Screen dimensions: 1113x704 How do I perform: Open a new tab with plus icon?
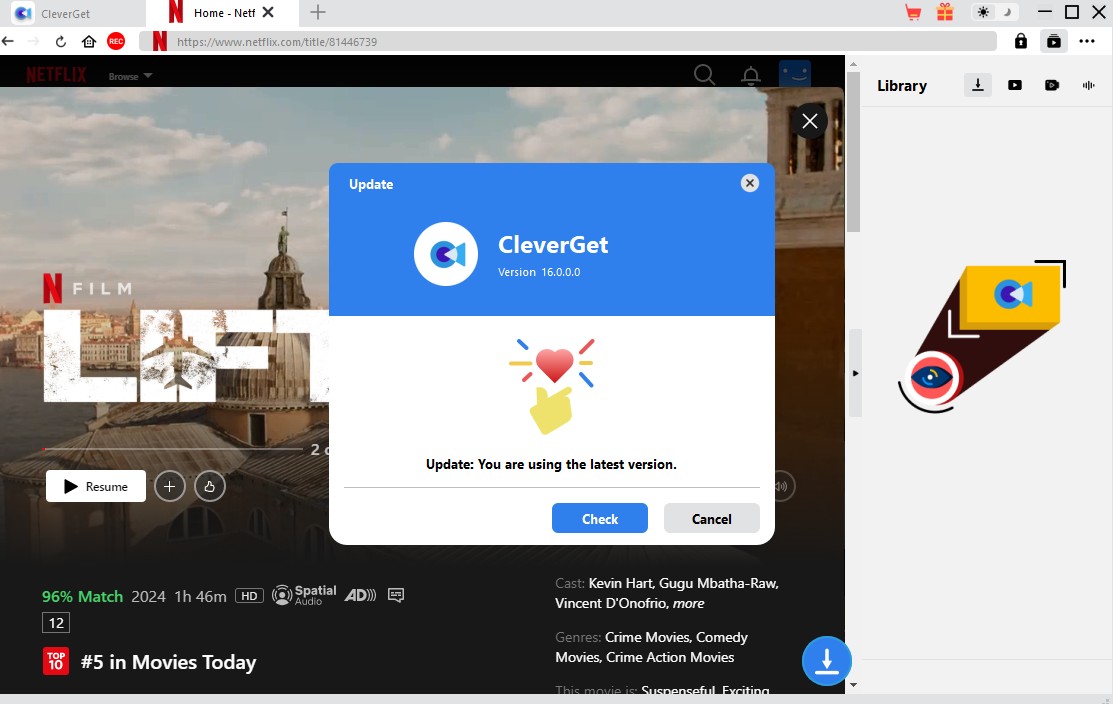(318, 12)
